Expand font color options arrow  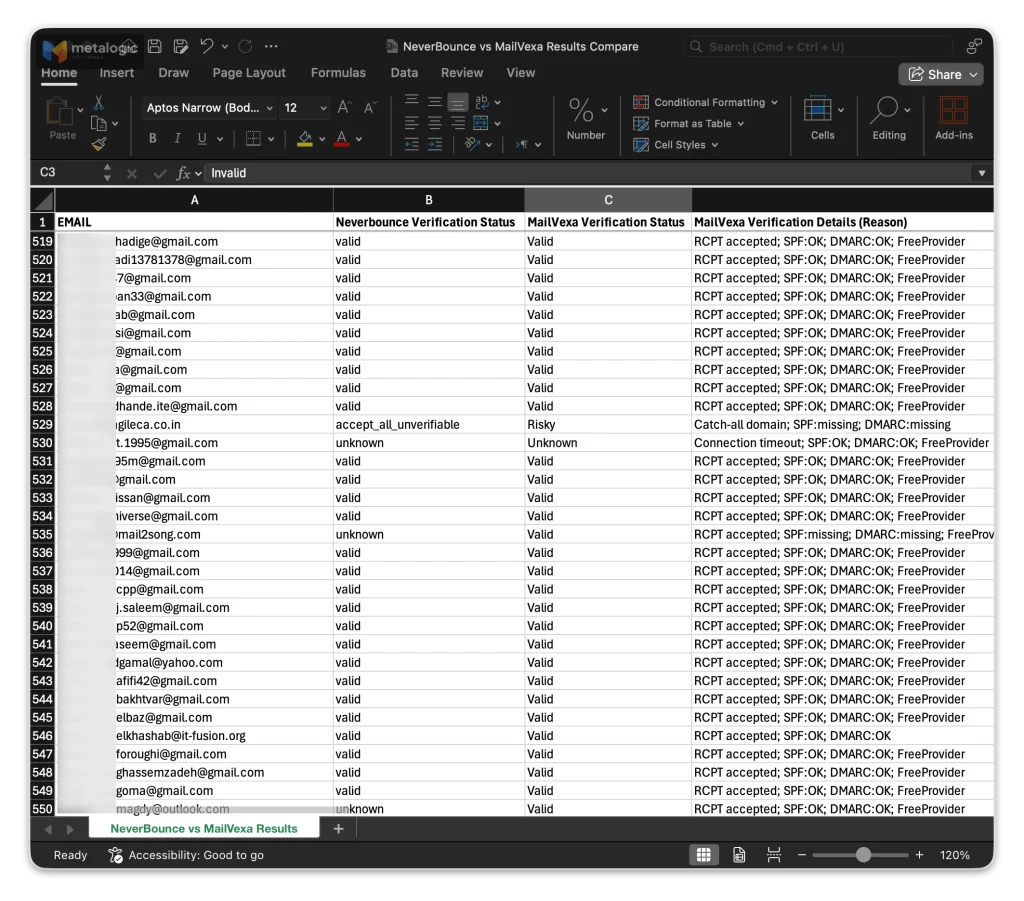[x=359, y=139]
